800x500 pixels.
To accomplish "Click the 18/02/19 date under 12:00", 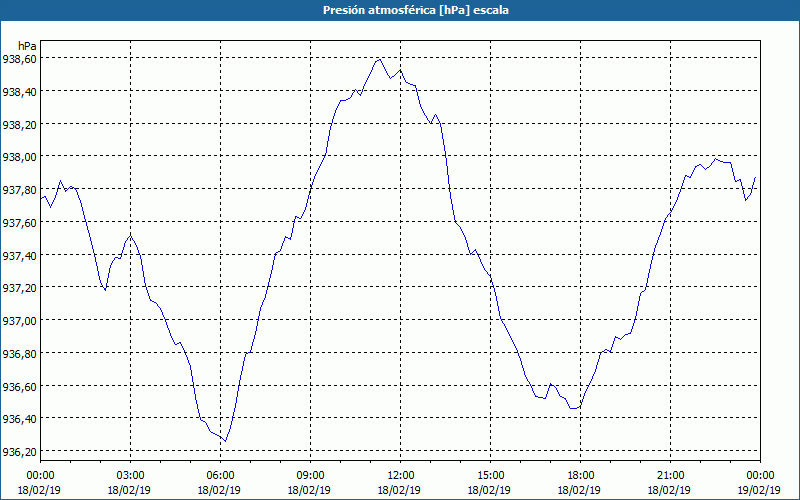I will click(x=400, y=490).
